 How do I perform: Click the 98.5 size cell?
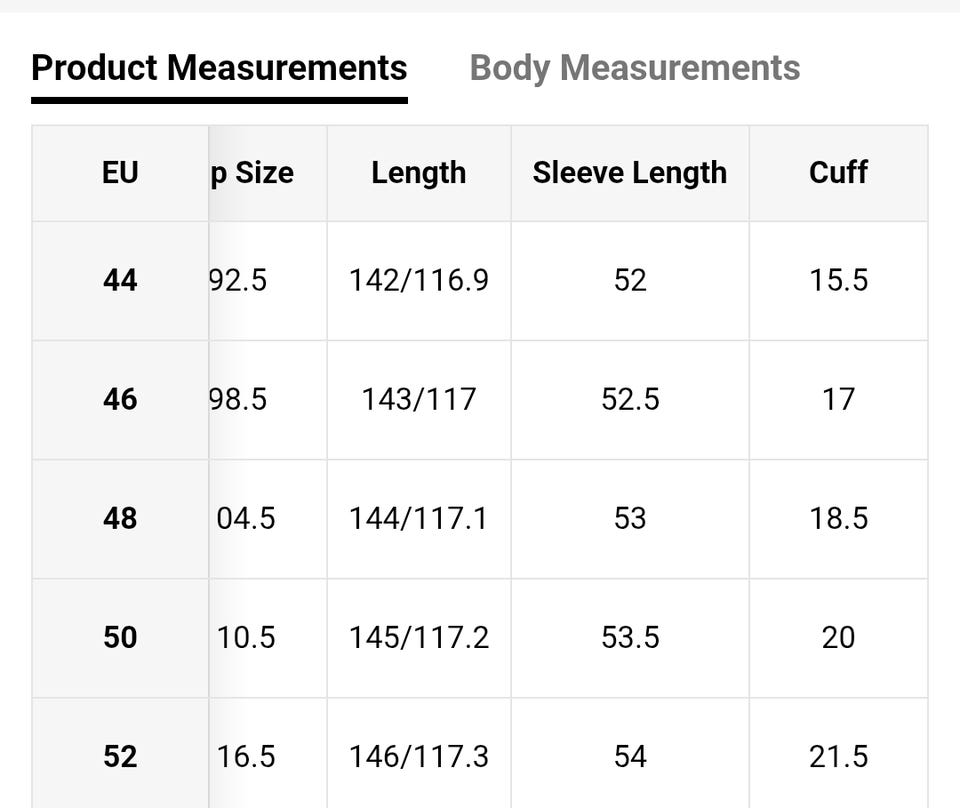click(240, 400)
